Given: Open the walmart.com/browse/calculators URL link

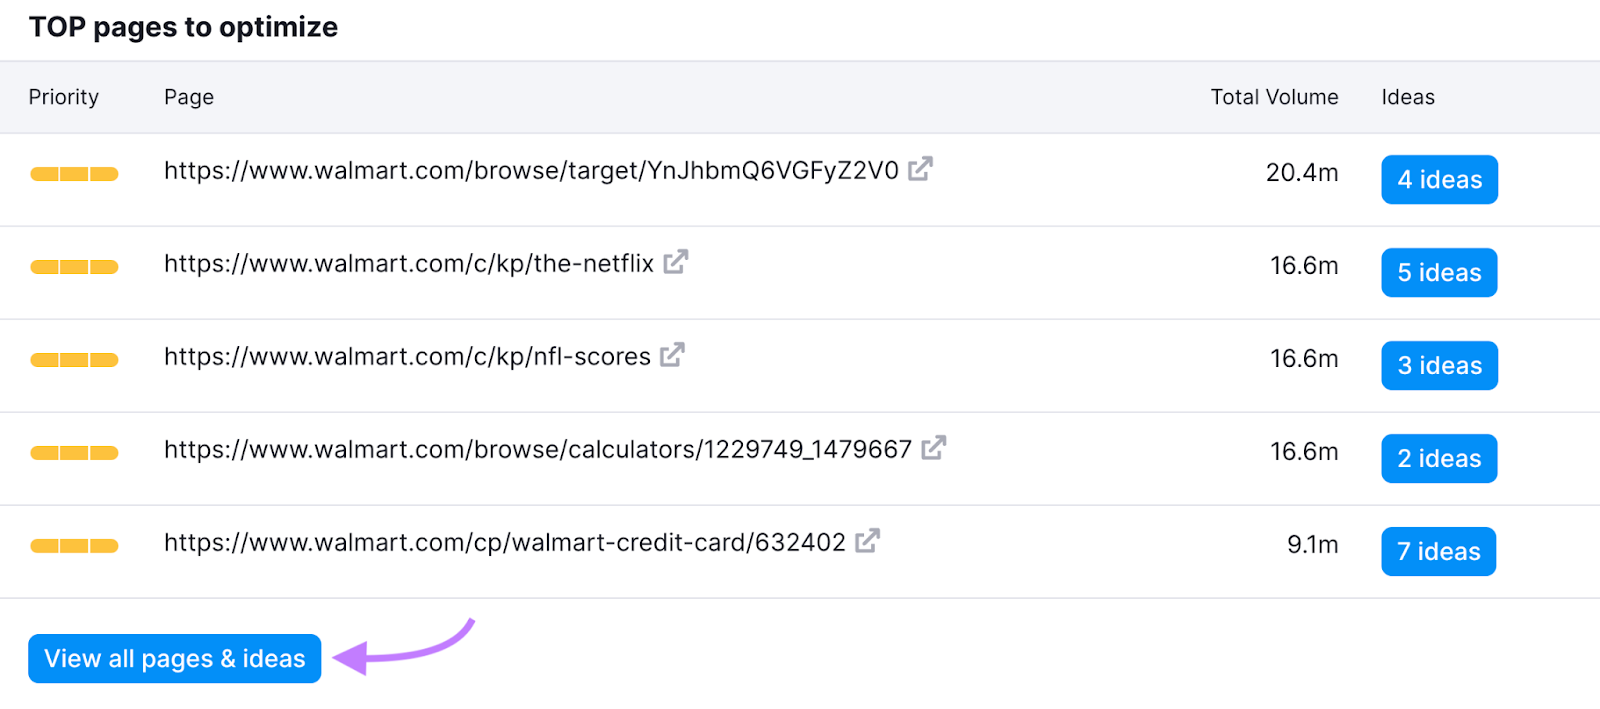Looking at the screenshot, I should click(x=538, y=450).
